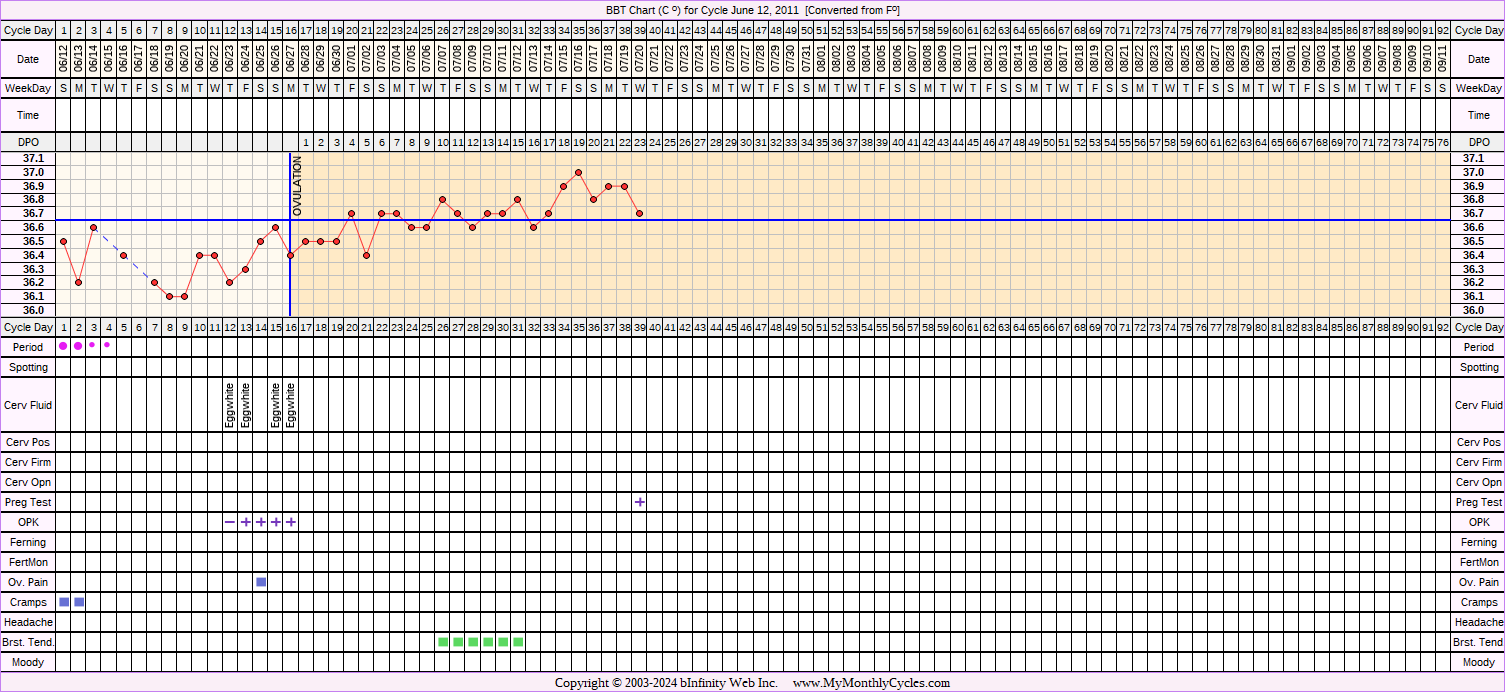
Task: Click the peak temperature point at 37.0
Action: [578, 172]
